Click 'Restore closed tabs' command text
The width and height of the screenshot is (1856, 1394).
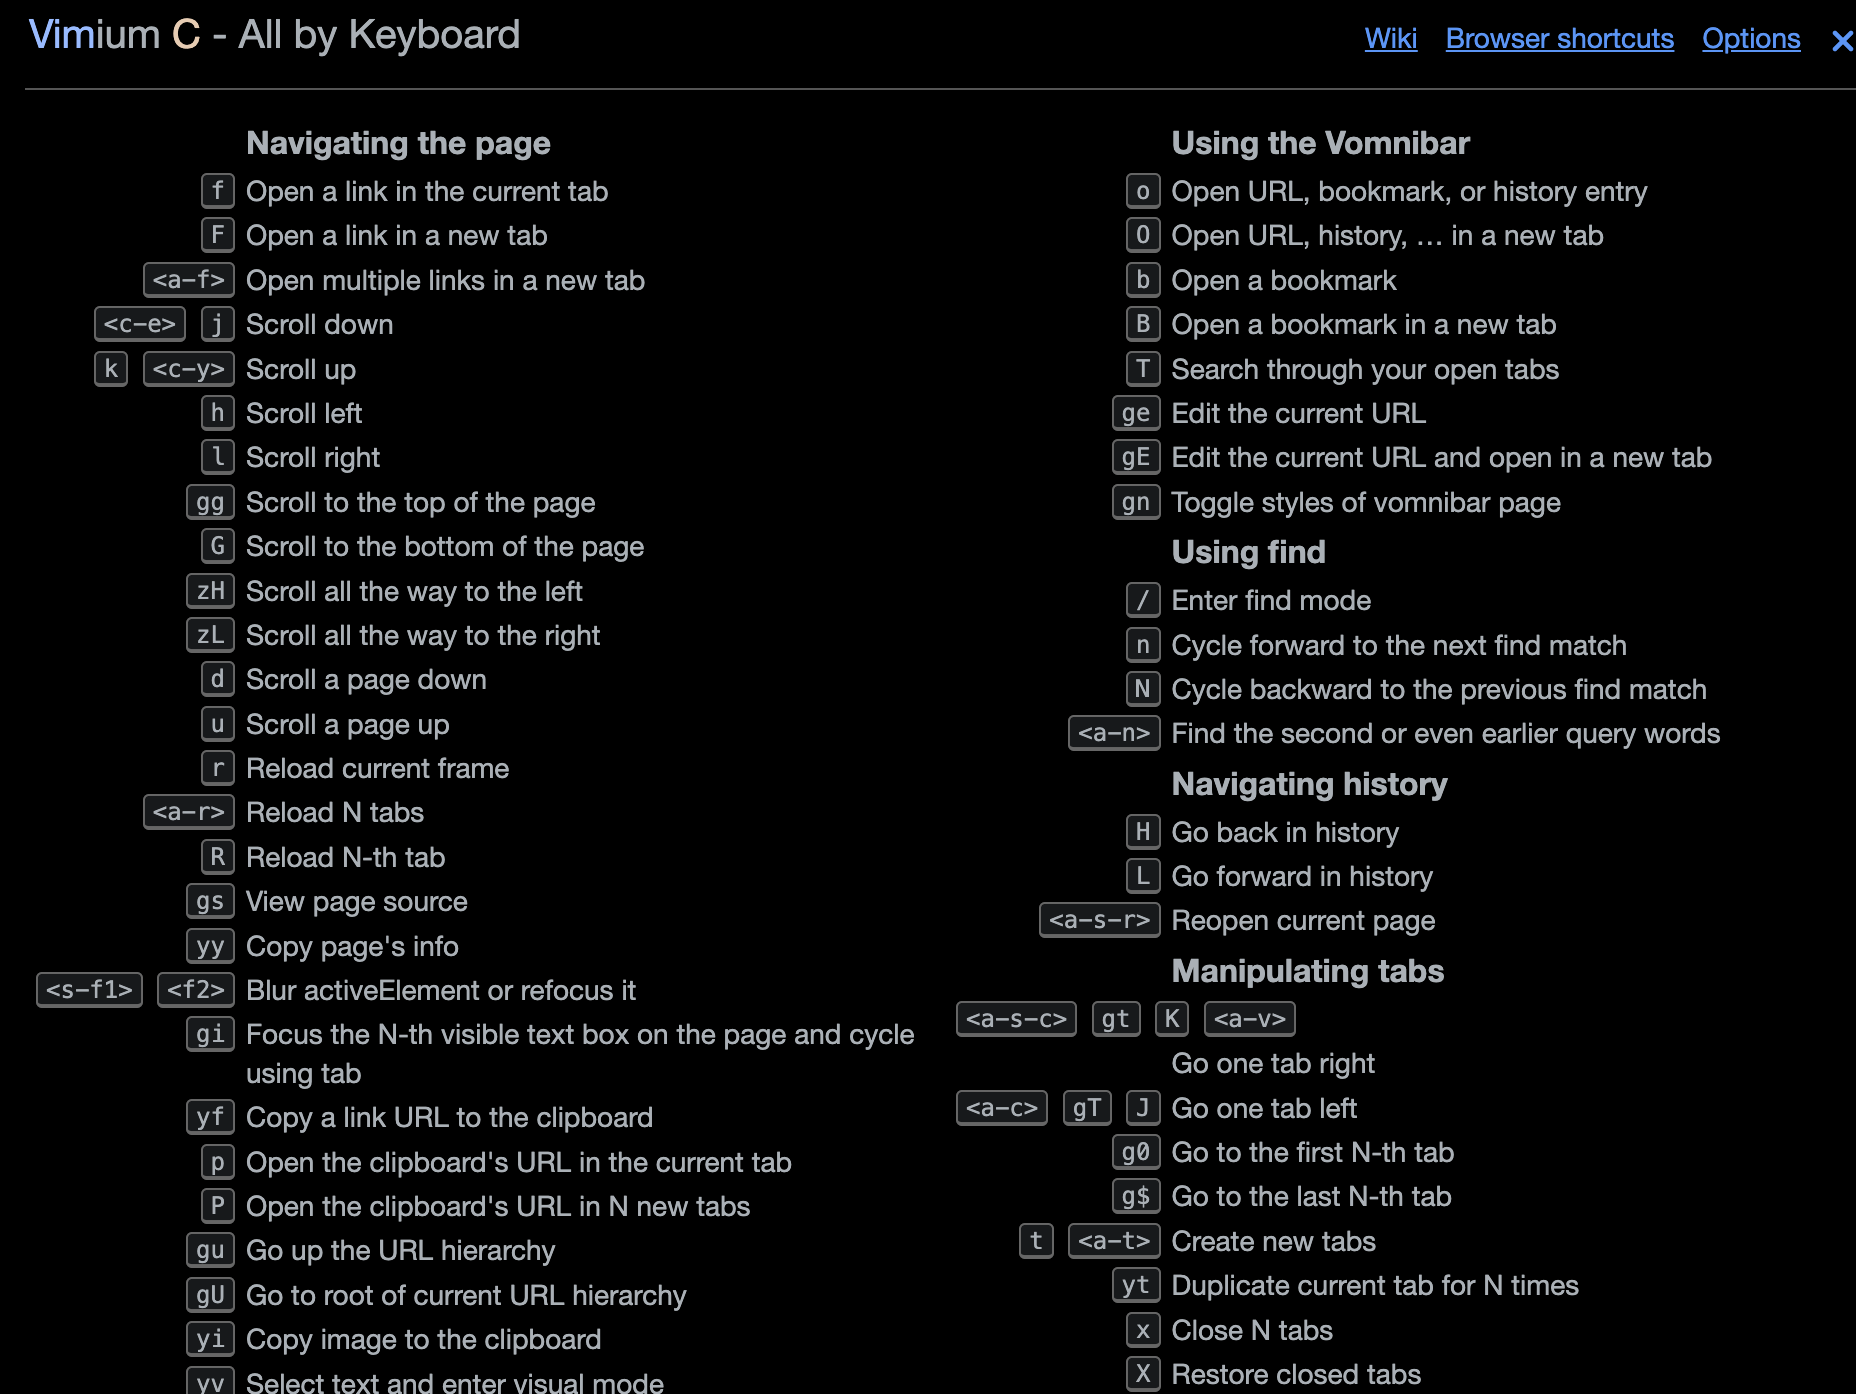(1296, 1374)
